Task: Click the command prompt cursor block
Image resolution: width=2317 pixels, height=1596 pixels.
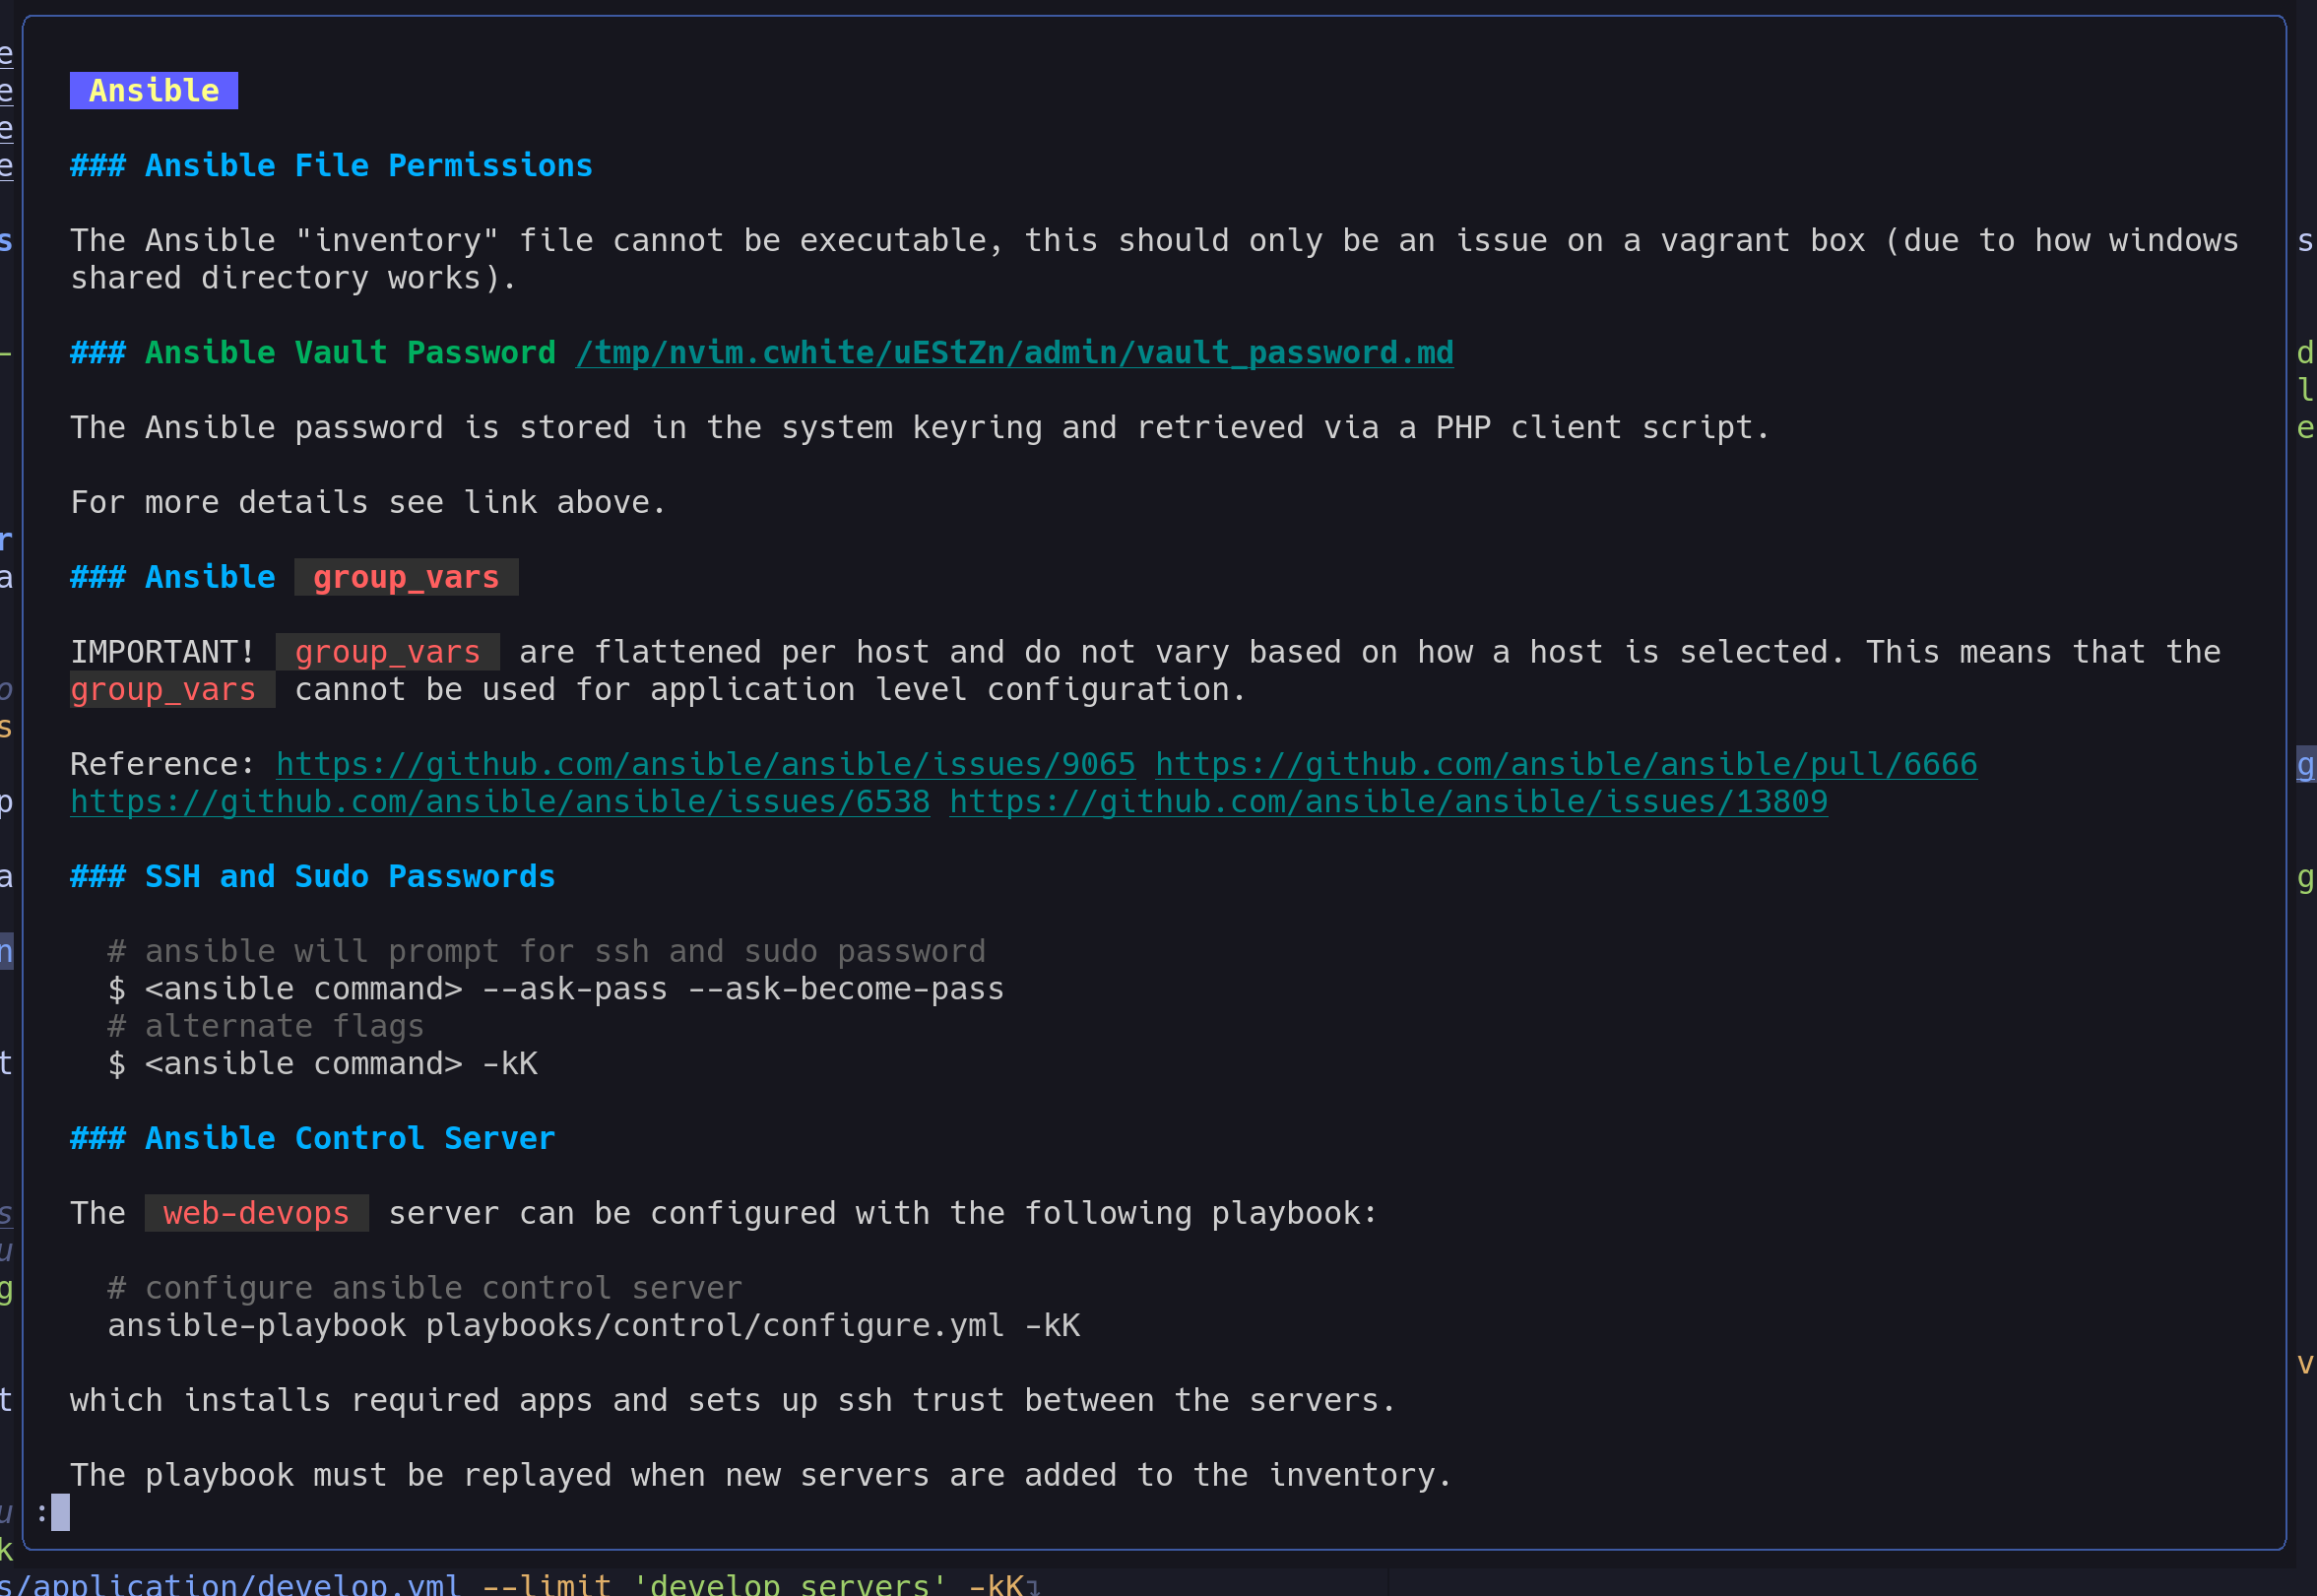Action: (x=60, y=1512)
